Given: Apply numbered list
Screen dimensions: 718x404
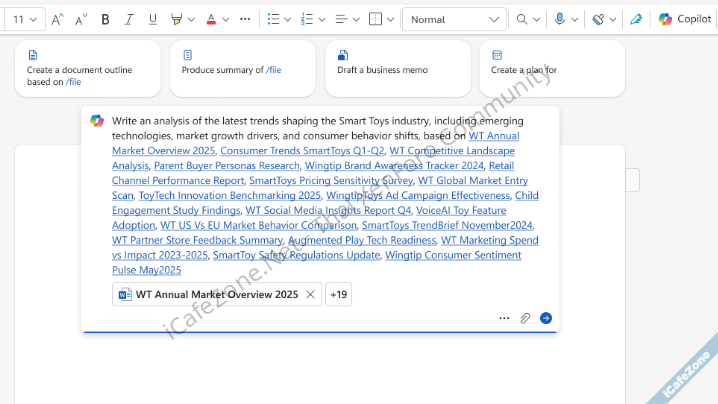Looking at the screenshot, I should (x=307, y=19).
